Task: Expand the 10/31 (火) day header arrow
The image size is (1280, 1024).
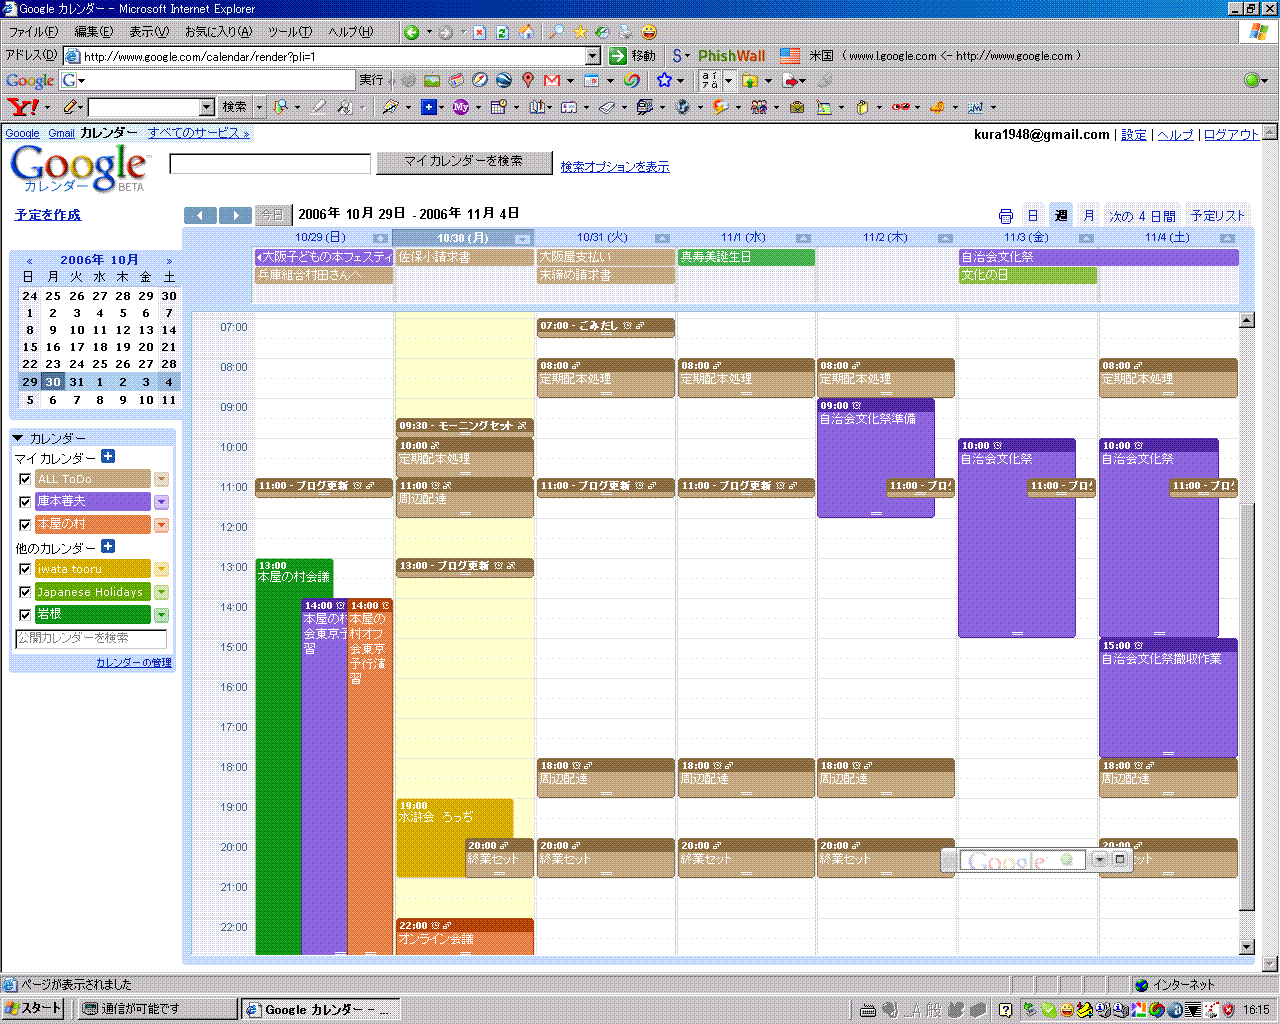Action: coord(662,238)
